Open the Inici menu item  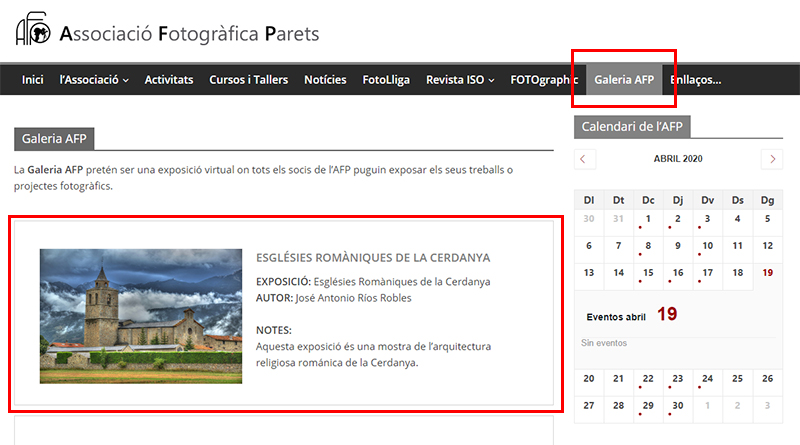33,80
